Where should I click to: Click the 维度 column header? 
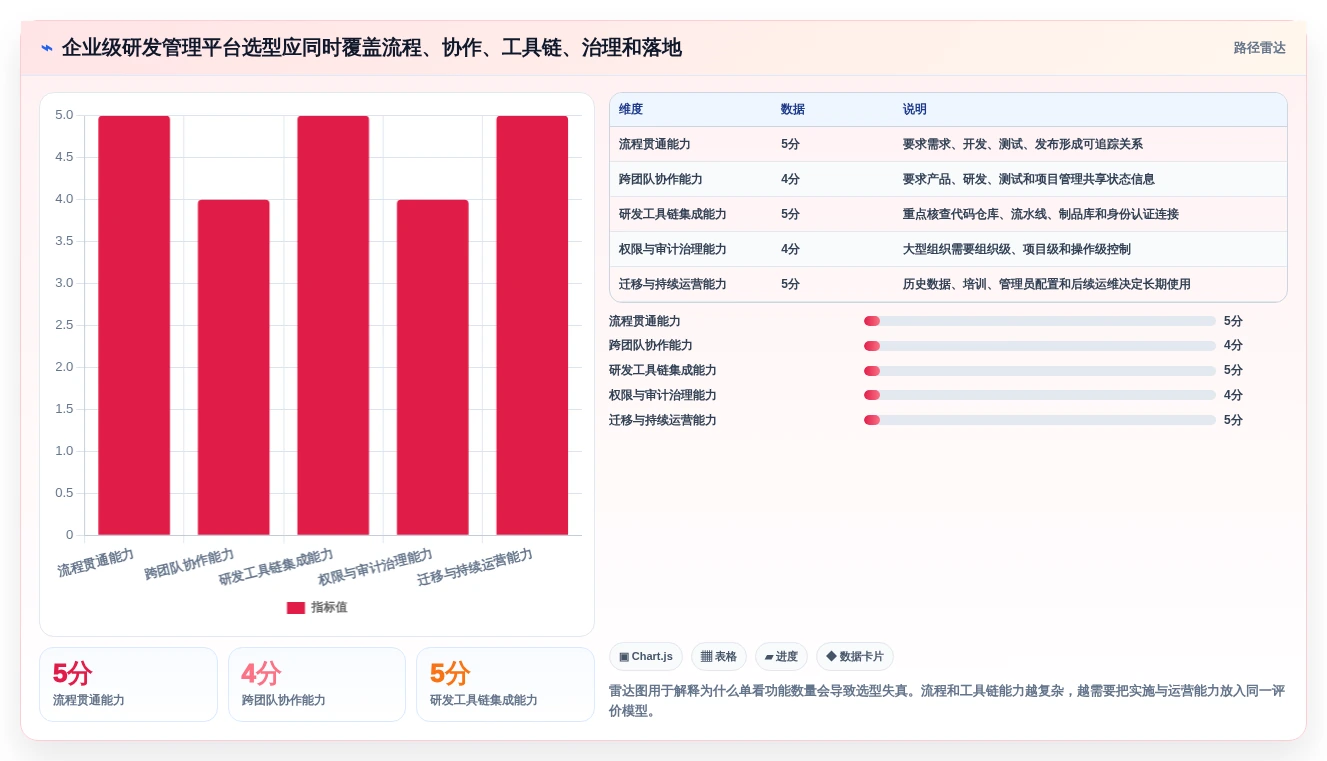(x=631, y=109)
